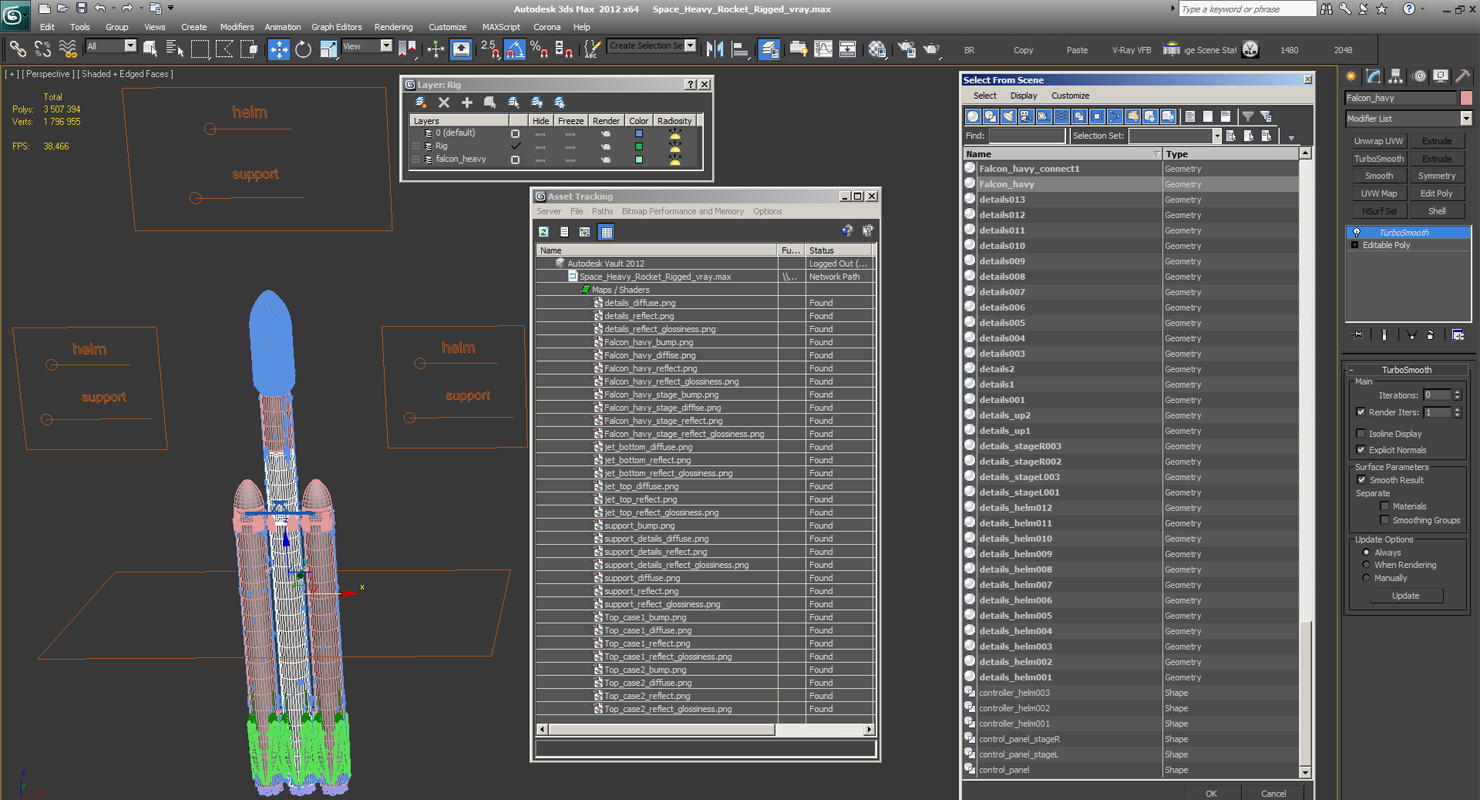The height and width of the screenshot is (800, 1480).
Task: Open the Mirror tool in main toolbar
Action: 715,48
